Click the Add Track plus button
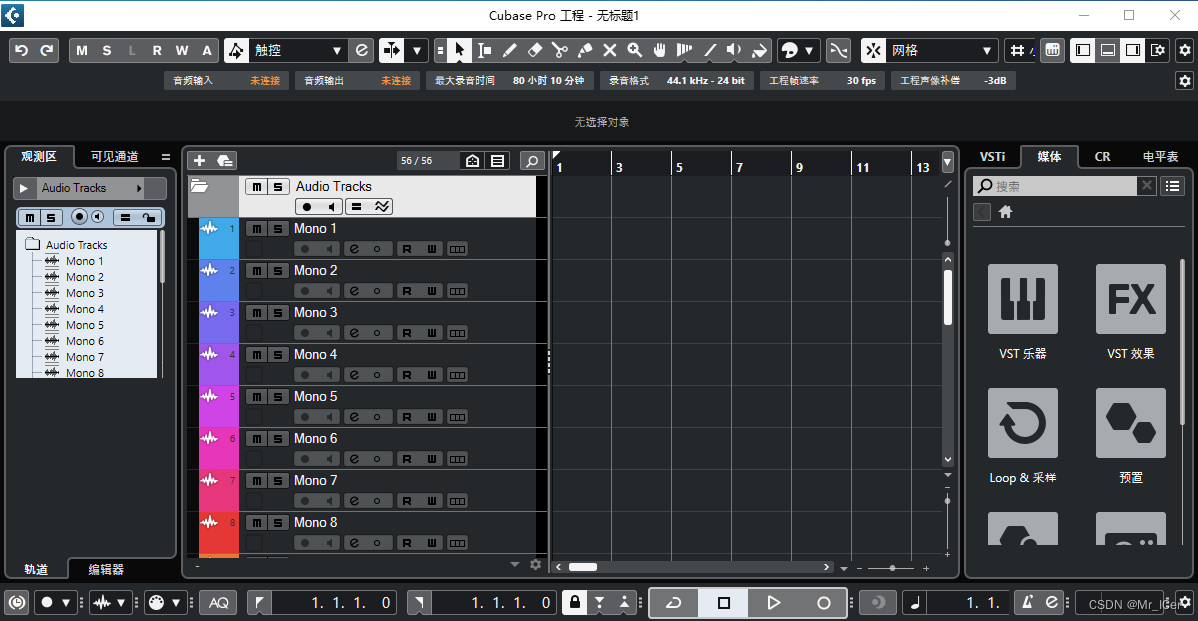 (x=199, y=160)
